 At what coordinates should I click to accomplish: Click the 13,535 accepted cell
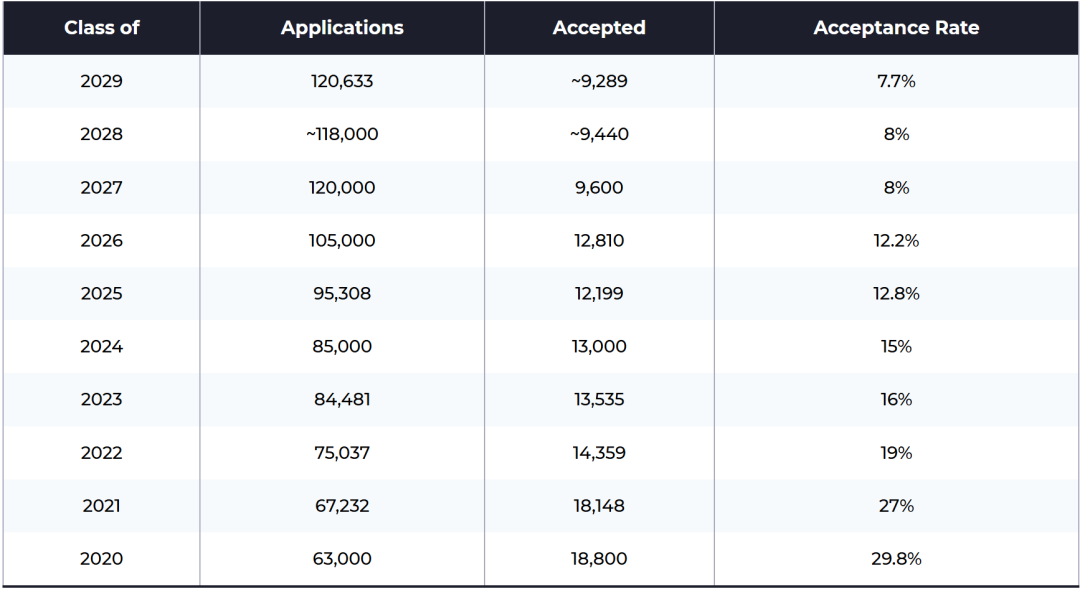[599, 399]
